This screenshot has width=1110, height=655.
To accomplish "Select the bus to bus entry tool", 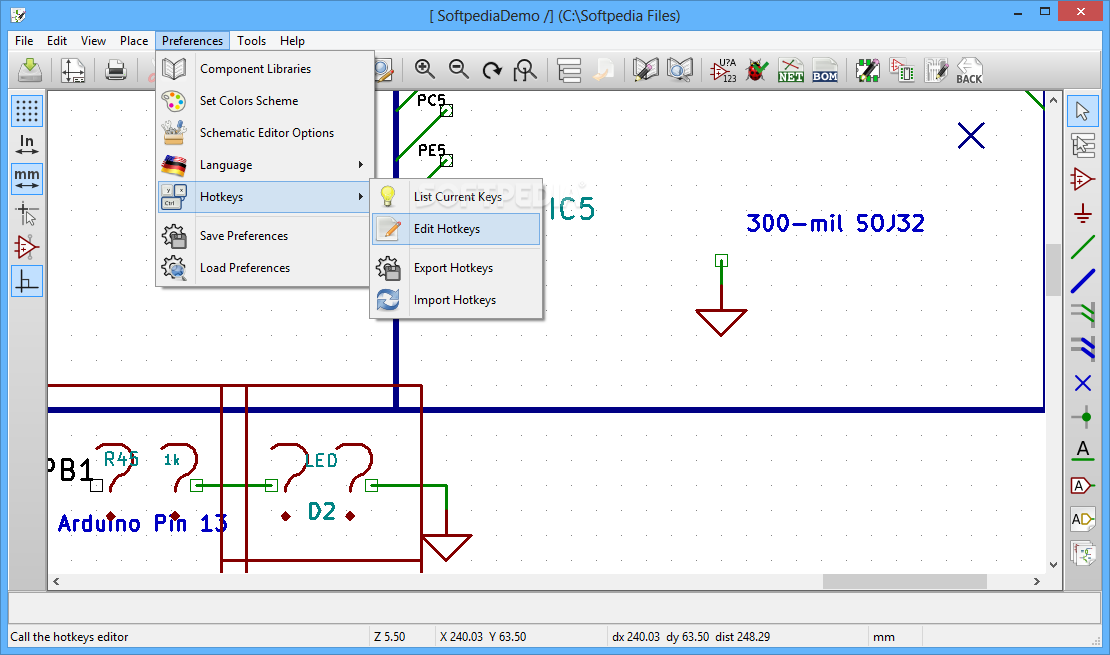I will pos(1082,348).
